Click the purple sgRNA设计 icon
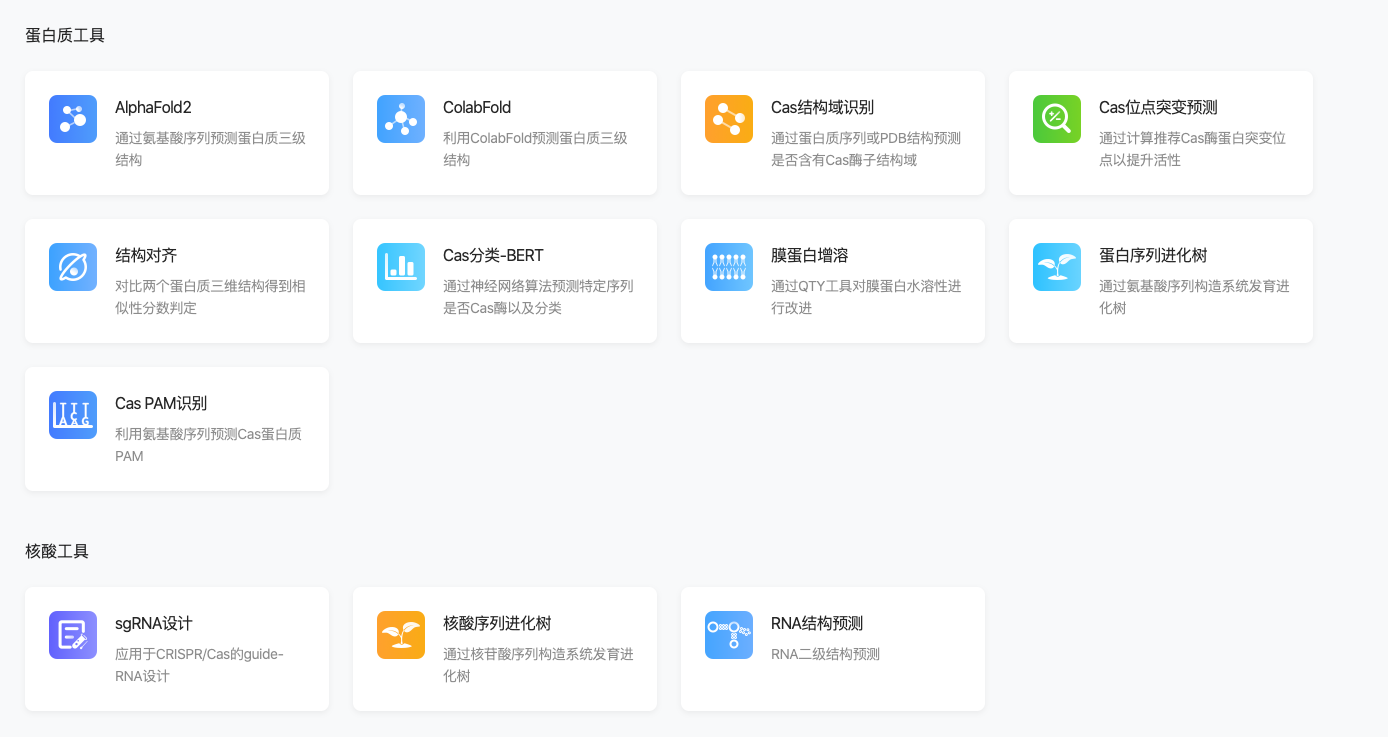This screenshot has height=737, width=1388. [x=73, y=635]
